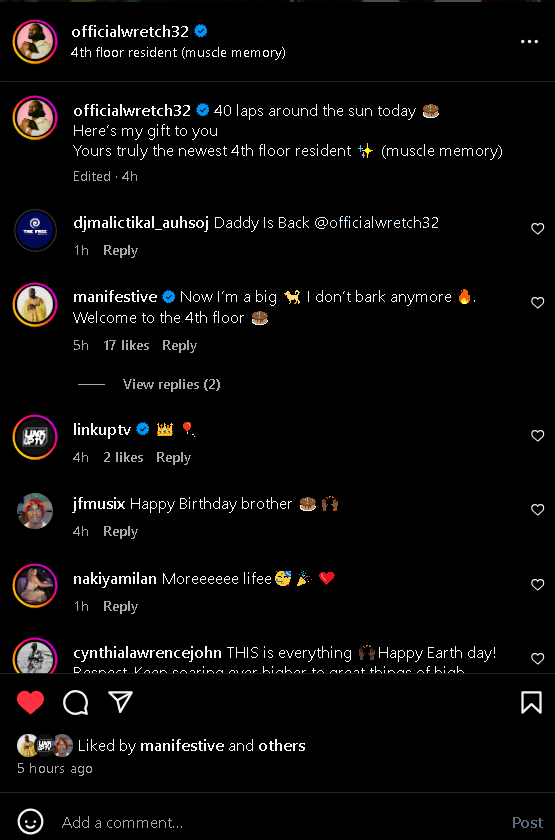The width and height of the screenshot is (555, 840).
Task: Share post via paper plane icon
Action: (x=121, y=701)
